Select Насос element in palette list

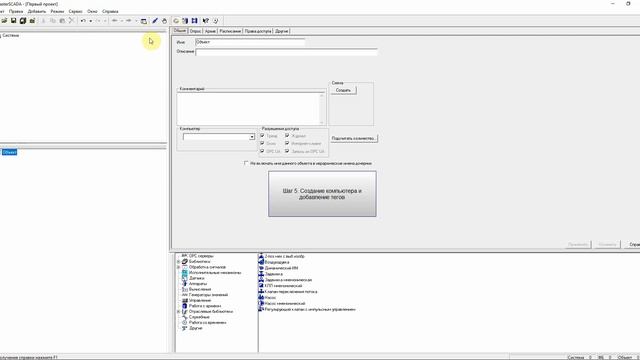click(270, 298)
